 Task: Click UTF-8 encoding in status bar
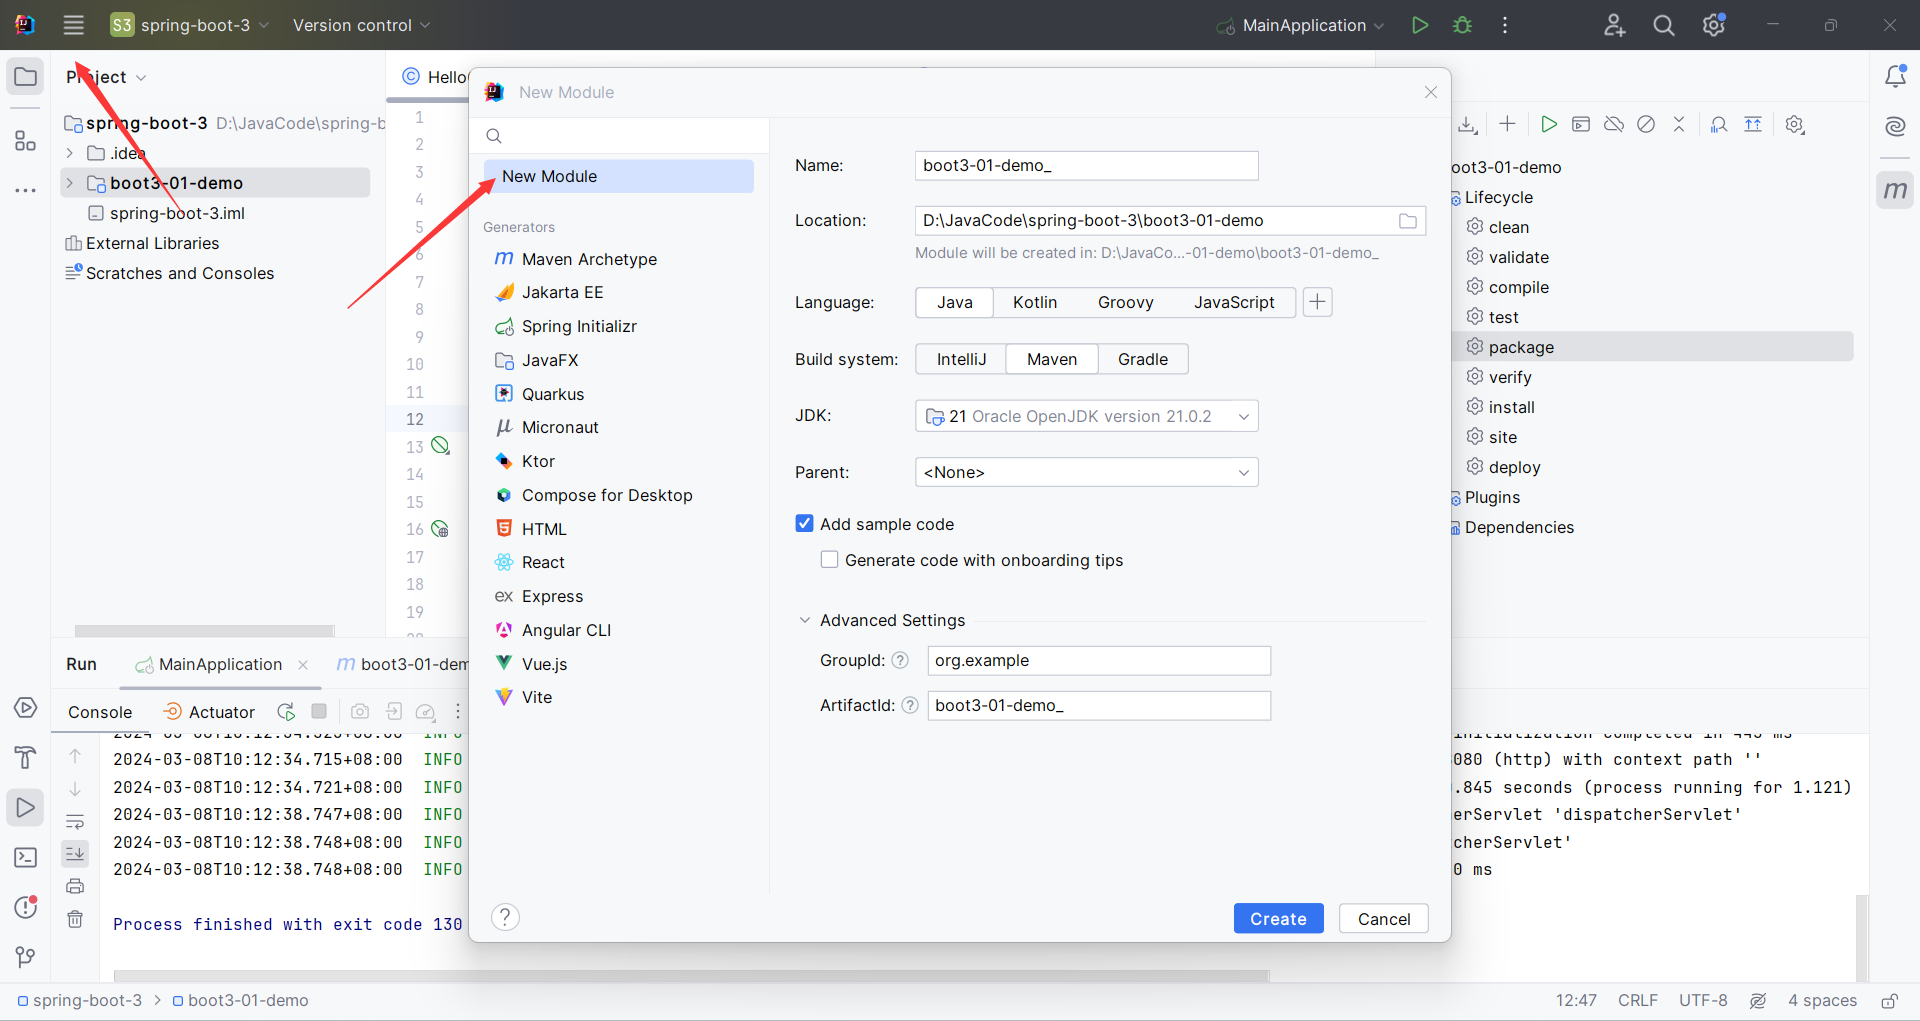coord(1703,1000)
